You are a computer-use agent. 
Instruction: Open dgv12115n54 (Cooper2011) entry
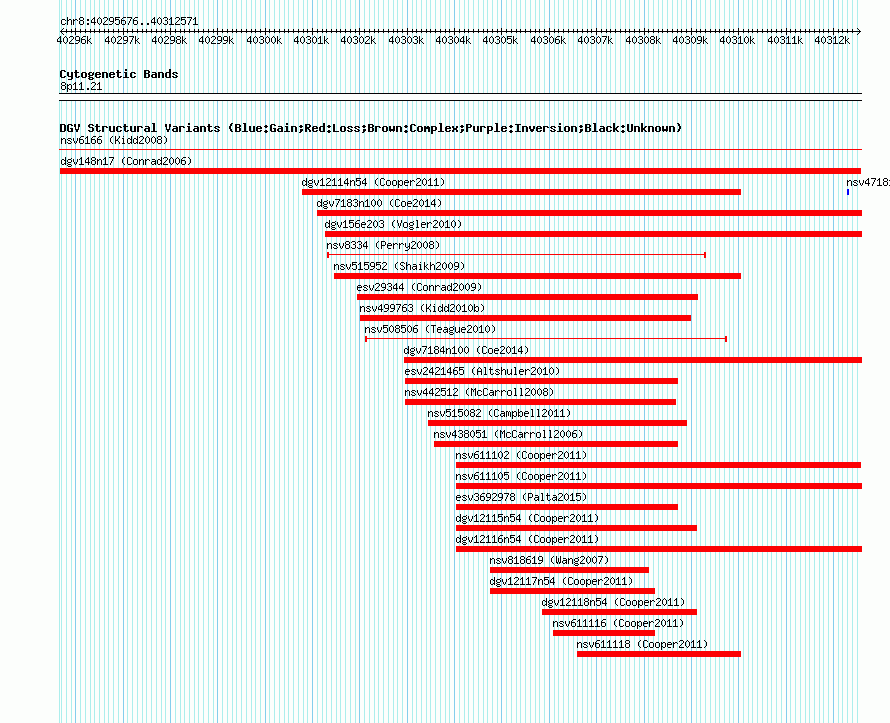click(527, 518)
